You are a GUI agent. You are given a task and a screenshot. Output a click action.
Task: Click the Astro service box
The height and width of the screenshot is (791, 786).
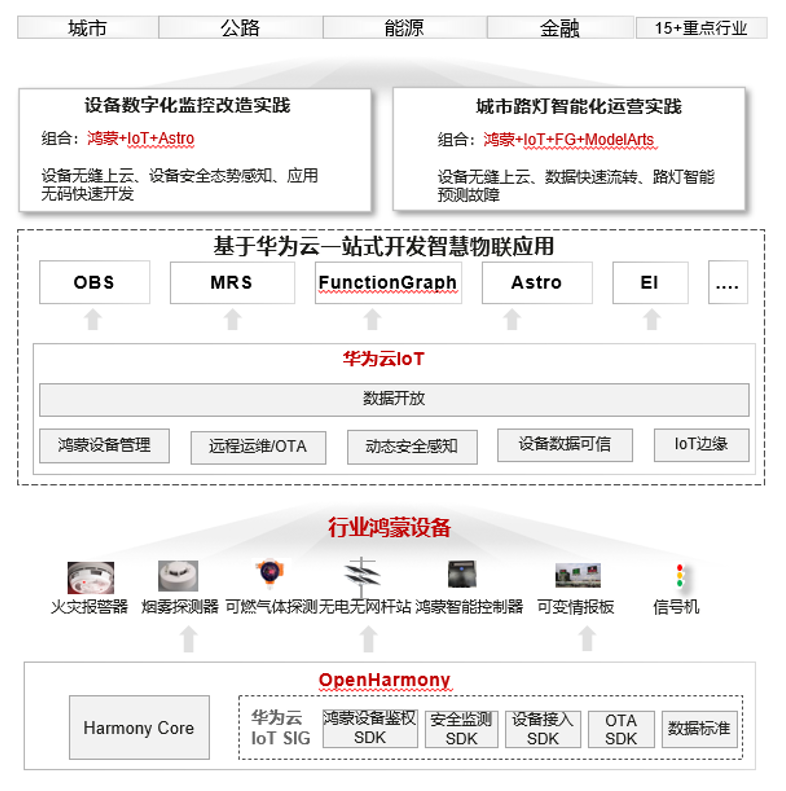(x=537, y=282)
